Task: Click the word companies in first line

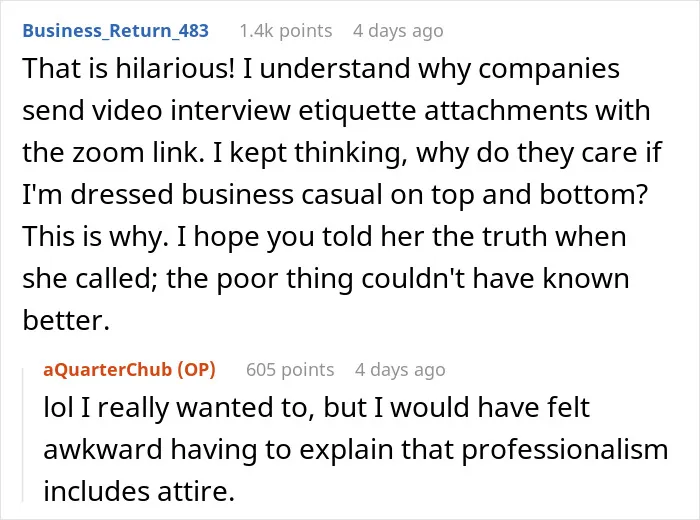Action: tap(549, 68)
